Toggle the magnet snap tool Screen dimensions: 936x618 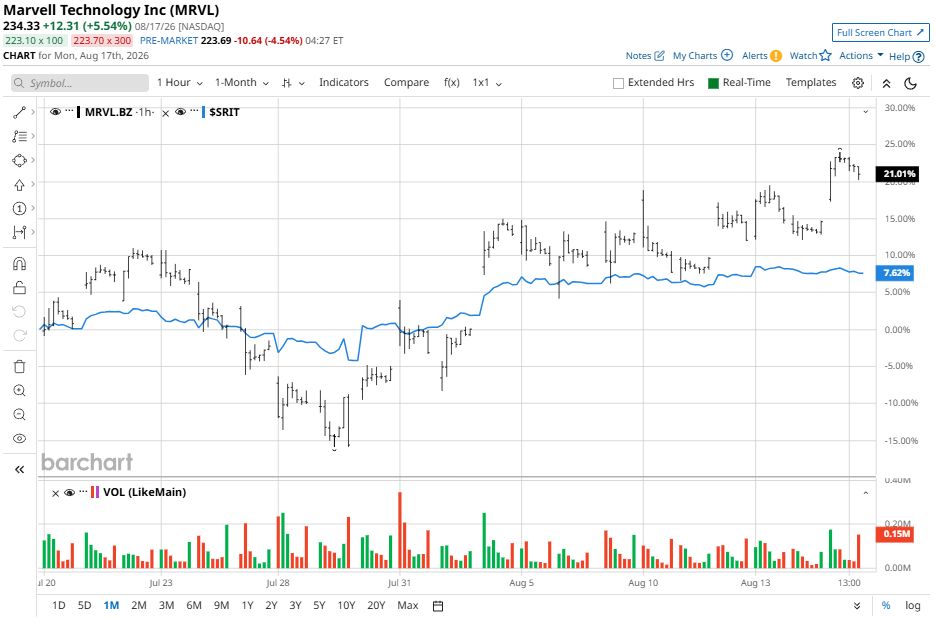pyautogui.click(x=19, y=263)
